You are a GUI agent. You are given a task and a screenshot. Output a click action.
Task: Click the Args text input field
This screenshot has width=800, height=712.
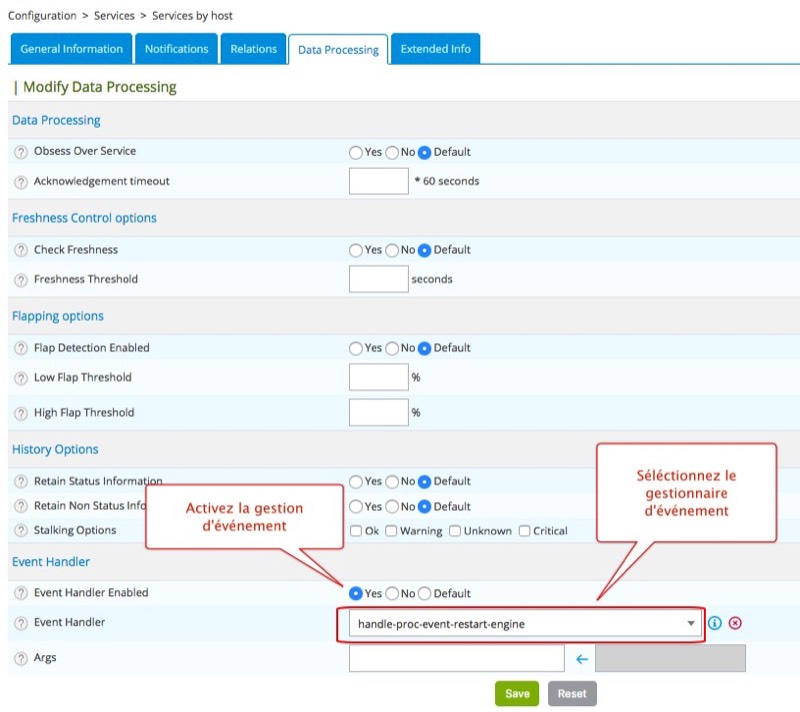pos(456,658)
